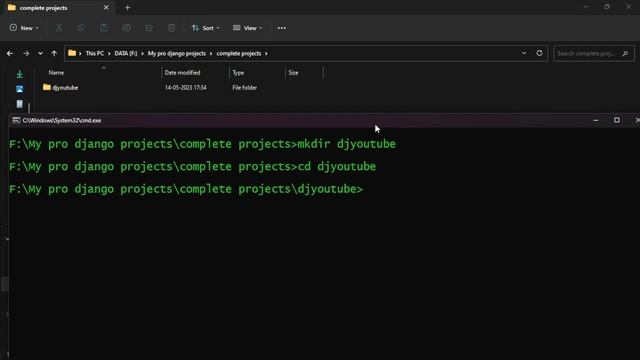This screenshot has height=360, width=640.
Task: Click the folder icon in address bar
Action: point(72,53)
